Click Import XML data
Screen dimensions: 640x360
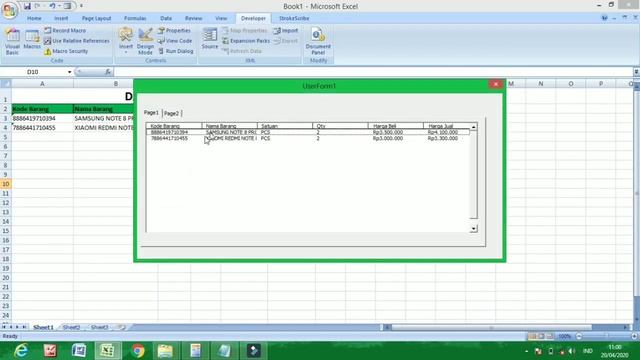[286, 31]
